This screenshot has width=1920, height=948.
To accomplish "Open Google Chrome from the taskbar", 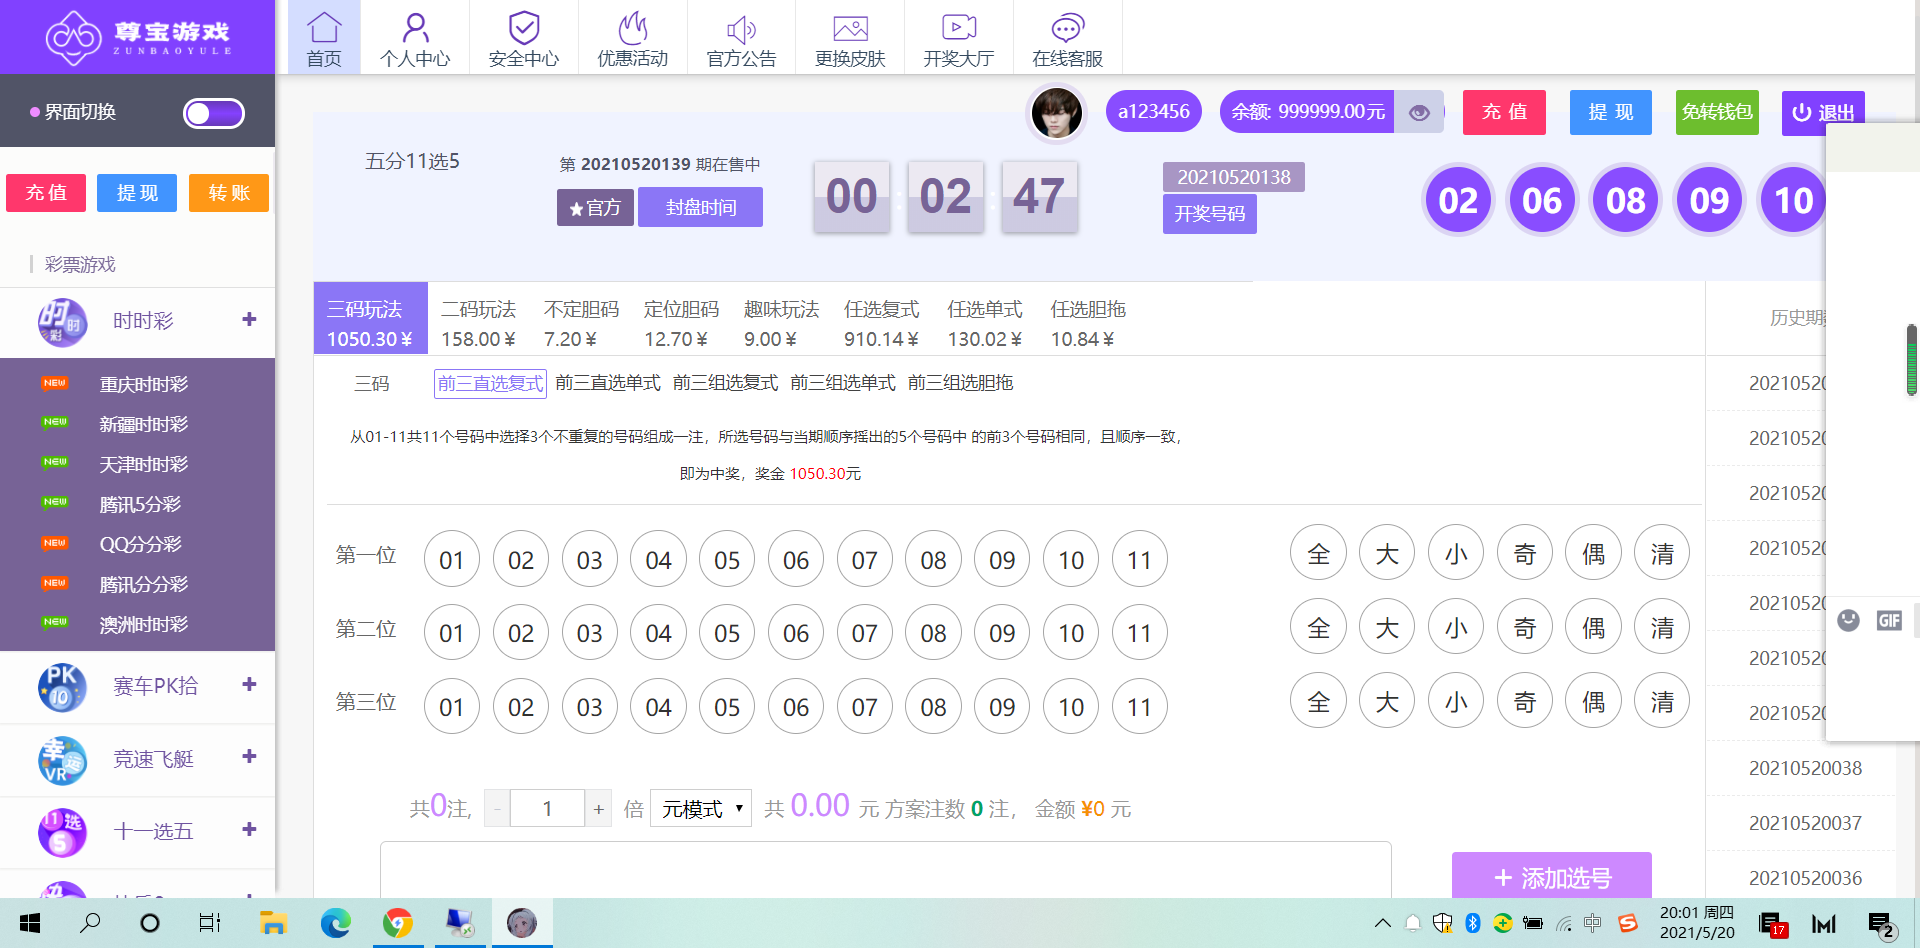I will 397,923.
